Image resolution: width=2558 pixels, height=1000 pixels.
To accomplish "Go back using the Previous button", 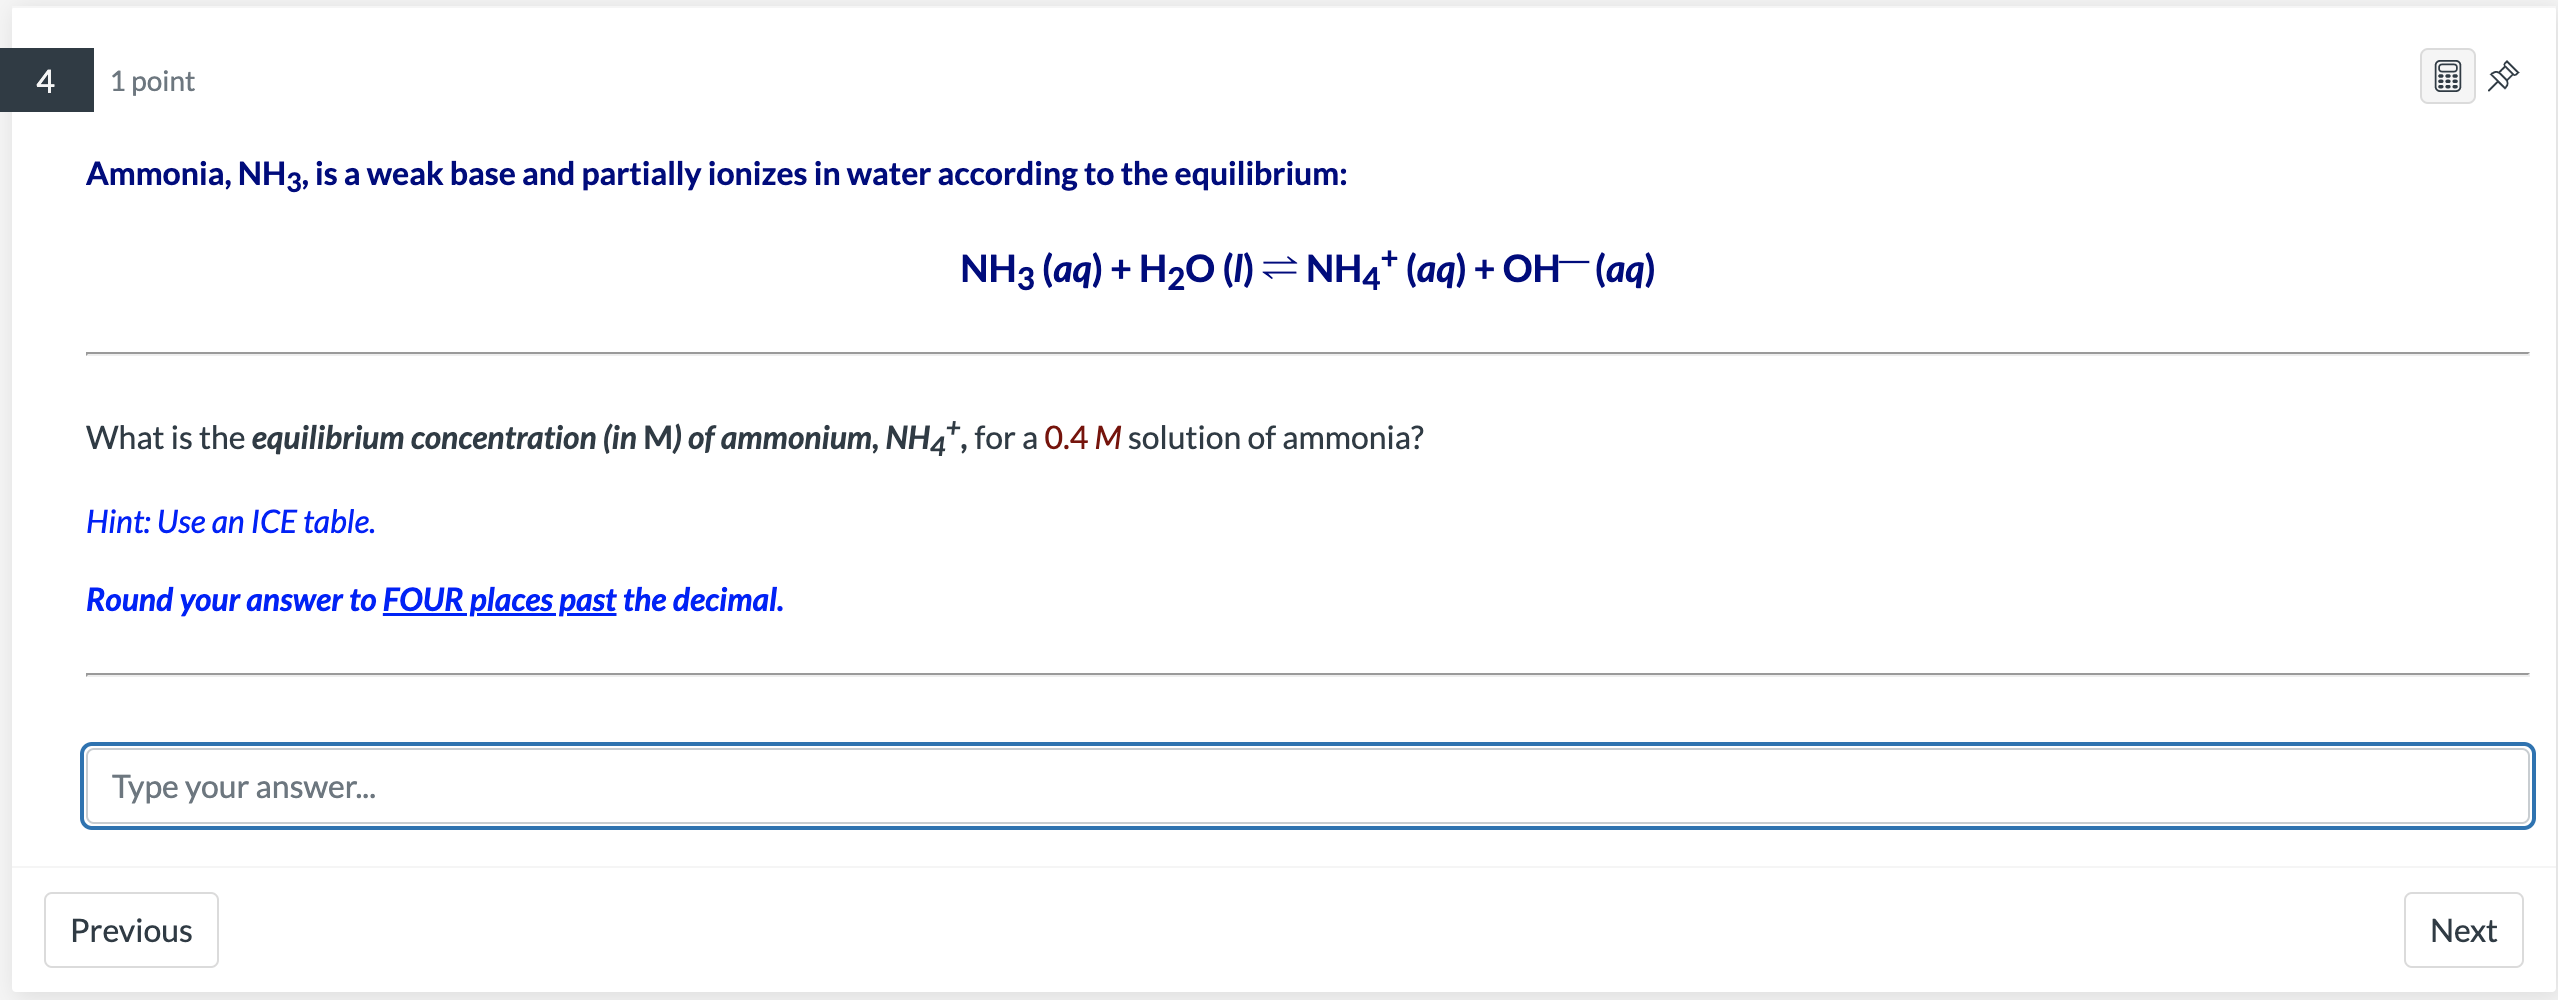I will coord(130,929).
